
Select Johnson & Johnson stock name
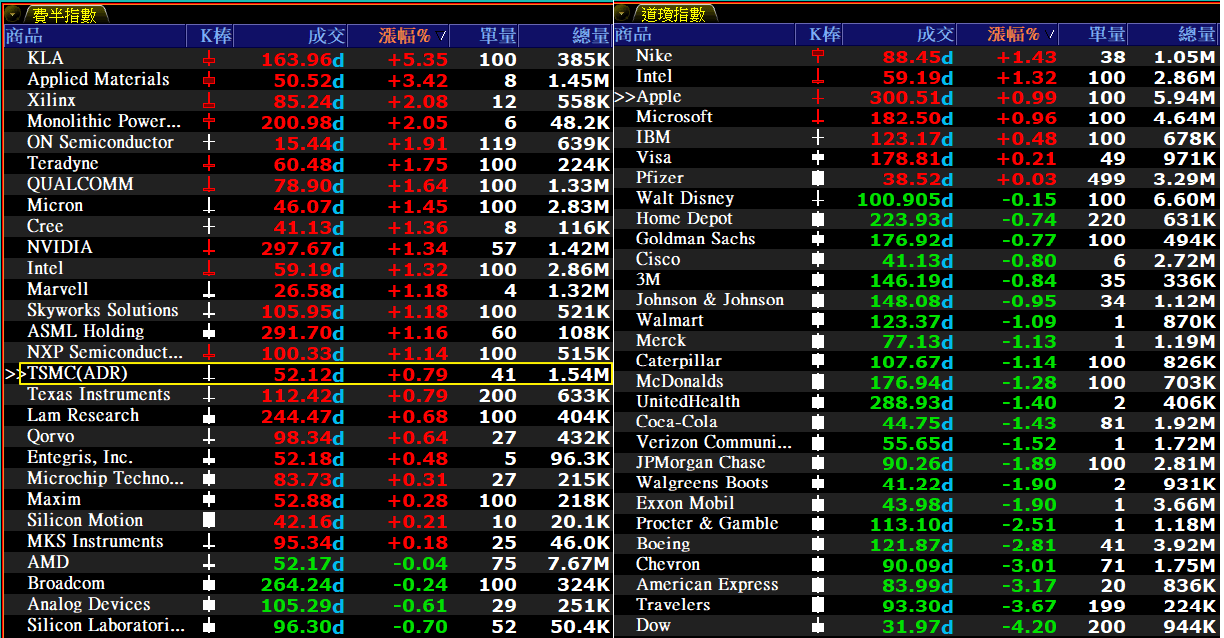coord(710,300)
